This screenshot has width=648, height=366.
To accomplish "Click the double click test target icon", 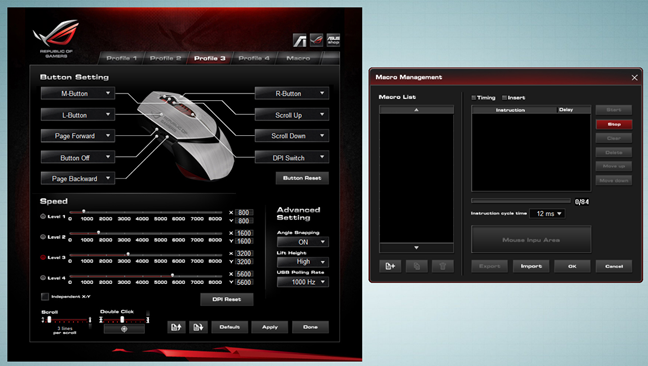I will coord(124,329).
